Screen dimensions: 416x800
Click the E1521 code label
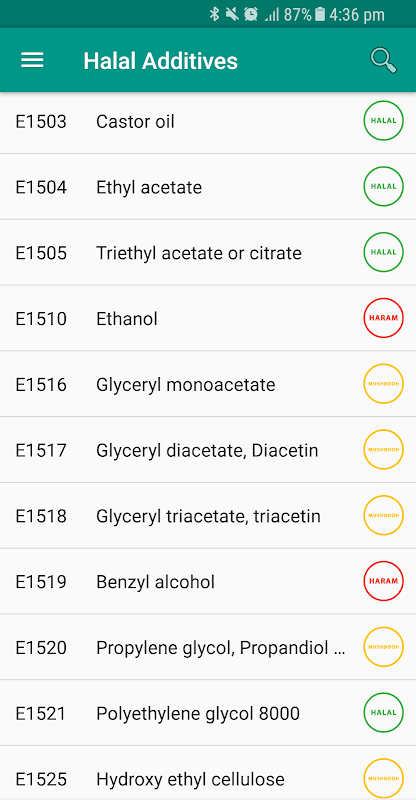tap(41, 713)
